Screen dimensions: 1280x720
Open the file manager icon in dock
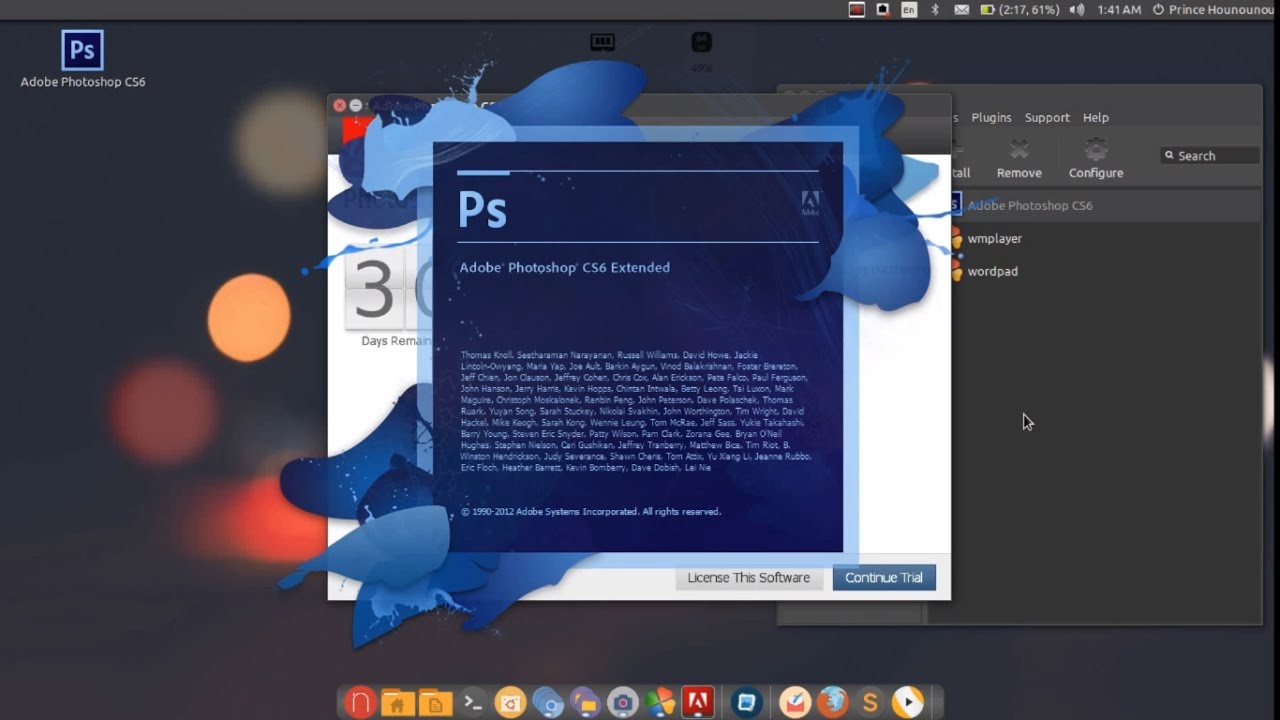pos(585,703)
